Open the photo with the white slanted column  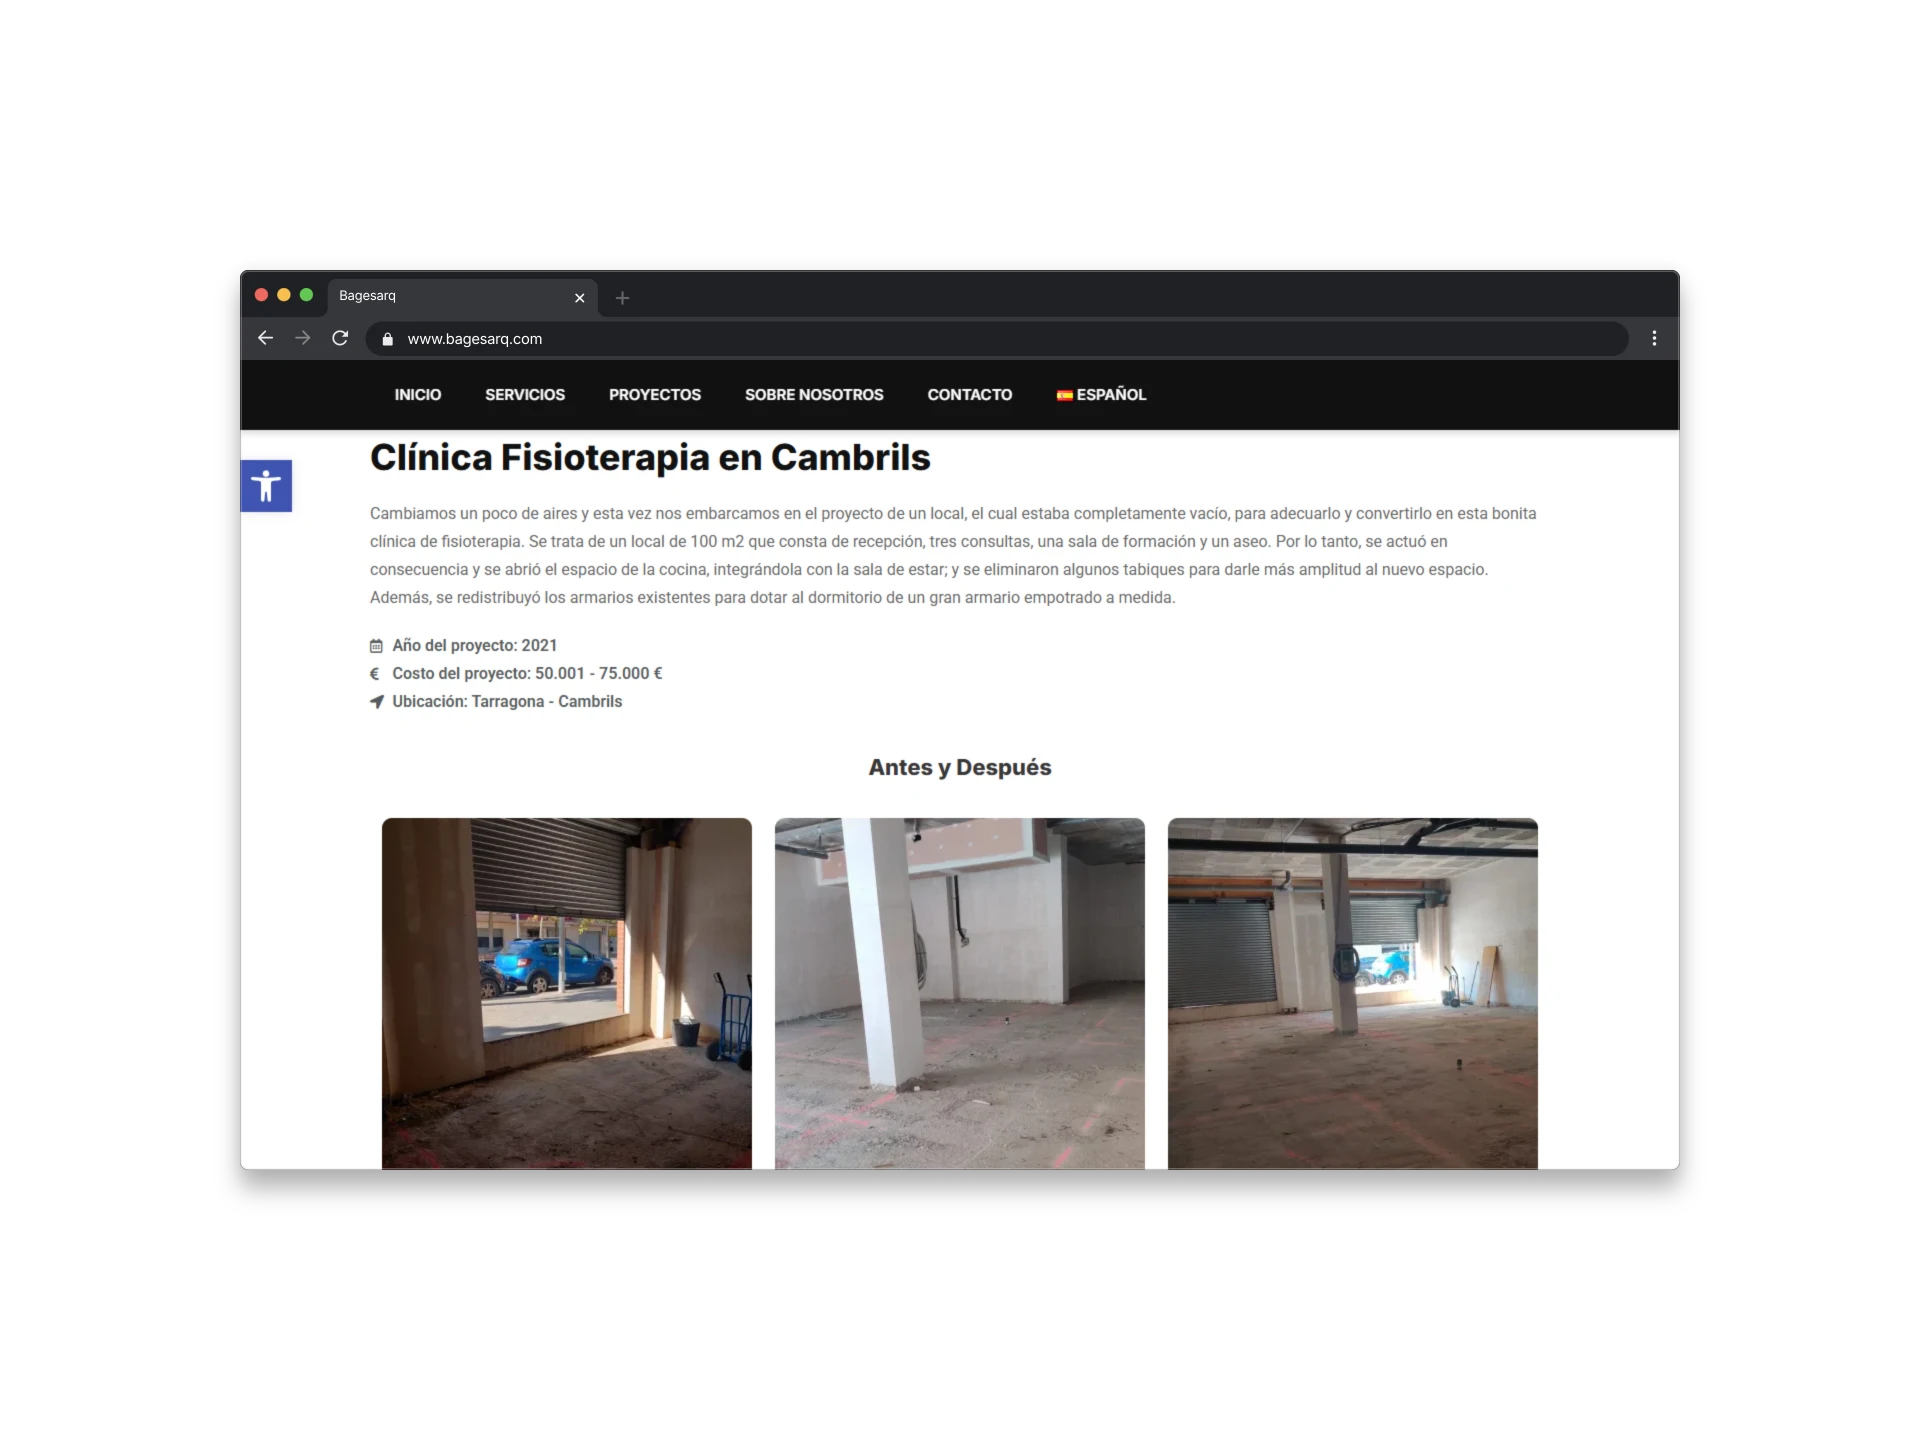coord(960,993)
